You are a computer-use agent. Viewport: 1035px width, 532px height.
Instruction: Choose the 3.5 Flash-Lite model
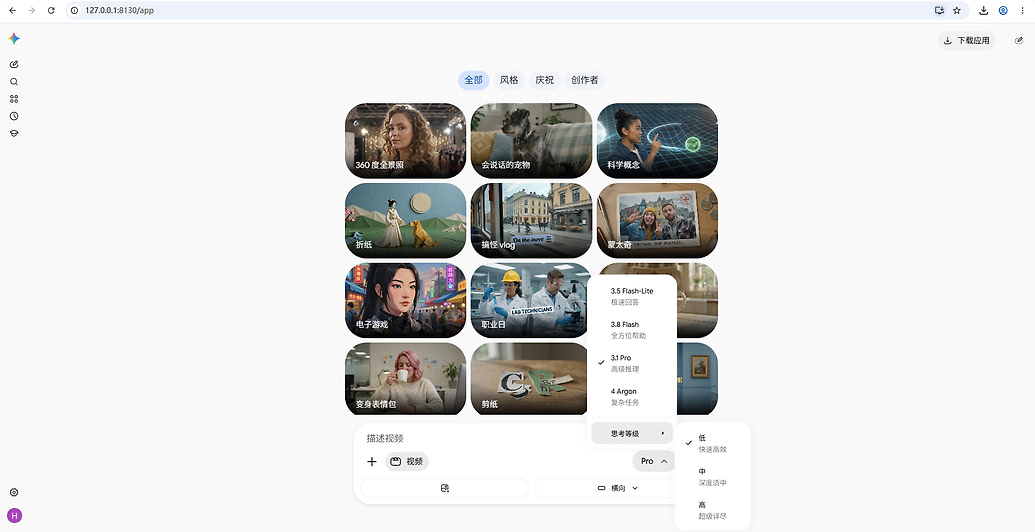point(632,296)
